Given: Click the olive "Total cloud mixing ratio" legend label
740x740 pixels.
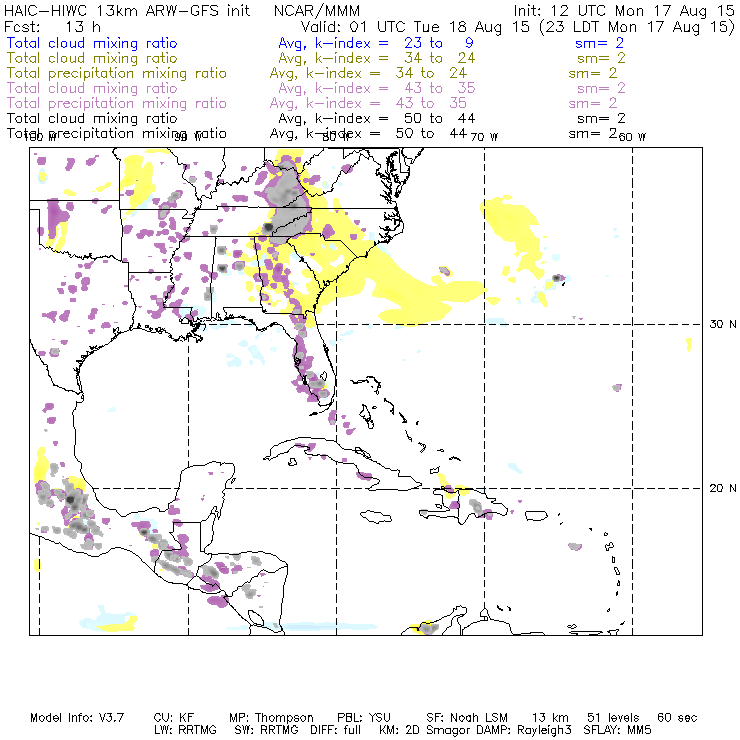Looking at the screenshot, I should [92, 58].
